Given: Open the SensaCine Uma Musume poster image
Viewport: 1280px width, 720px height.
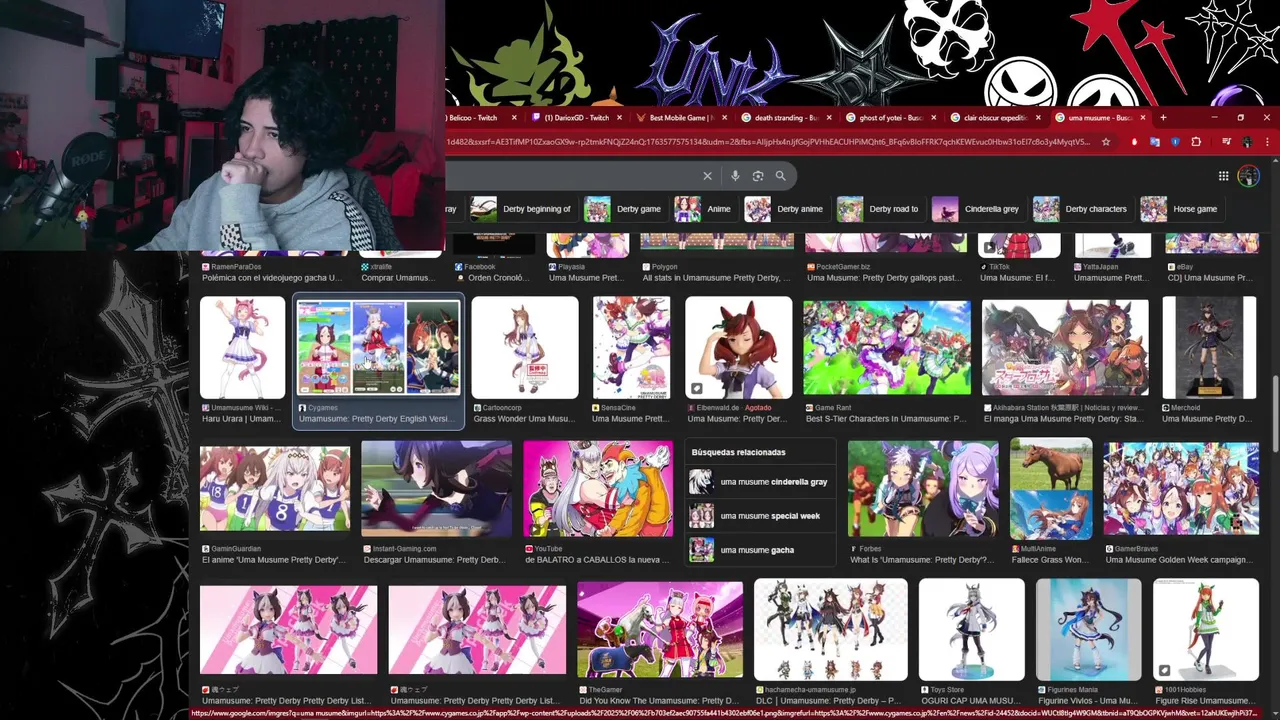Looking at the screenshot, I should tap(631, 348).
